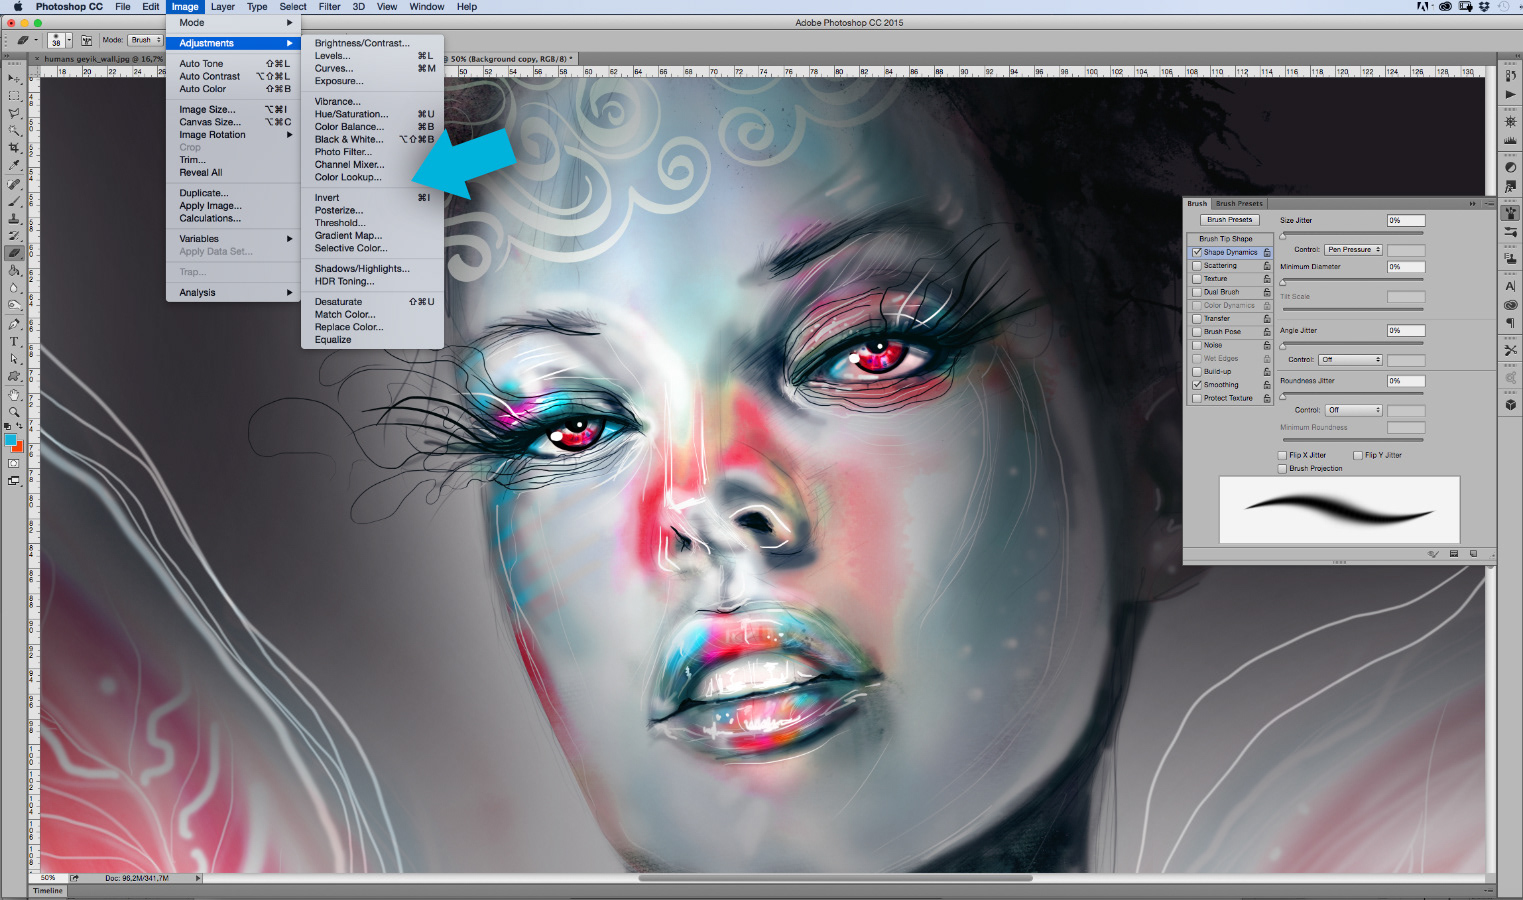
Task: Open Roundness Jitter Control dropdown
Action: click(1354, 410)
